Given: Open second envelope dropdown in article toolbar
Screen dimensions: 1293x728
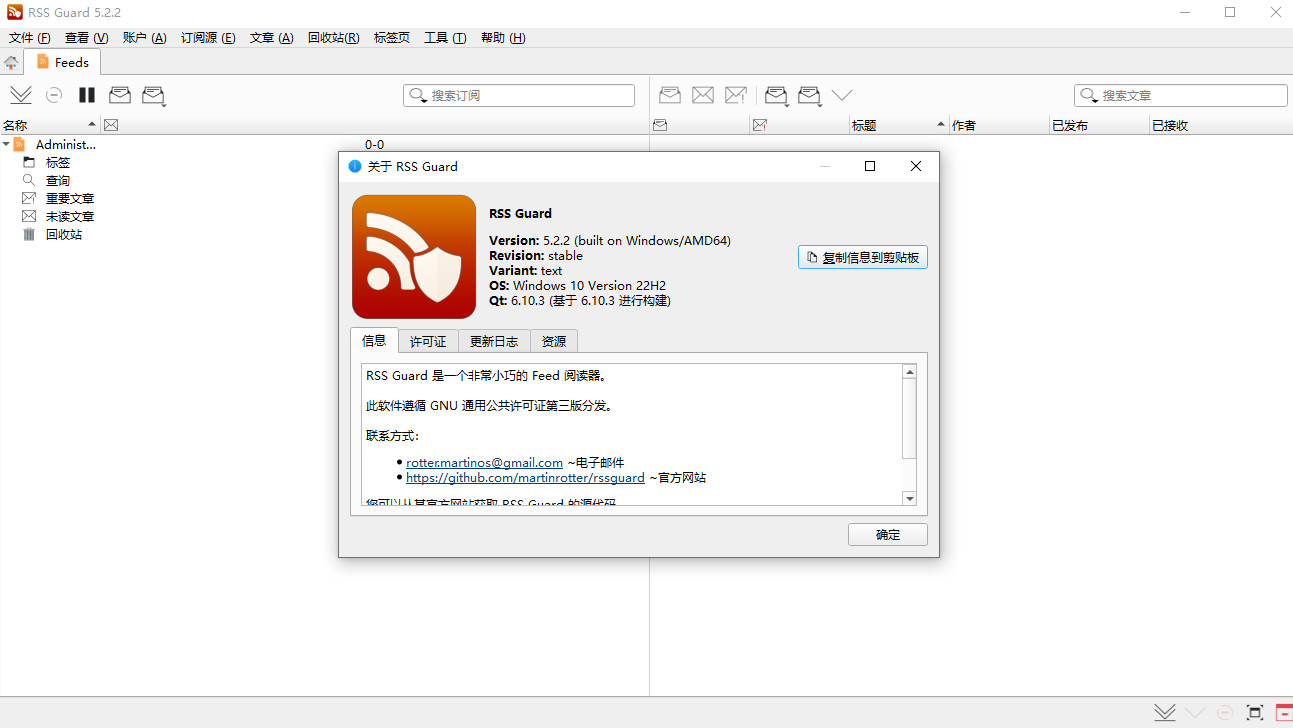Looking at the screenshot, I should click(810, 95).
